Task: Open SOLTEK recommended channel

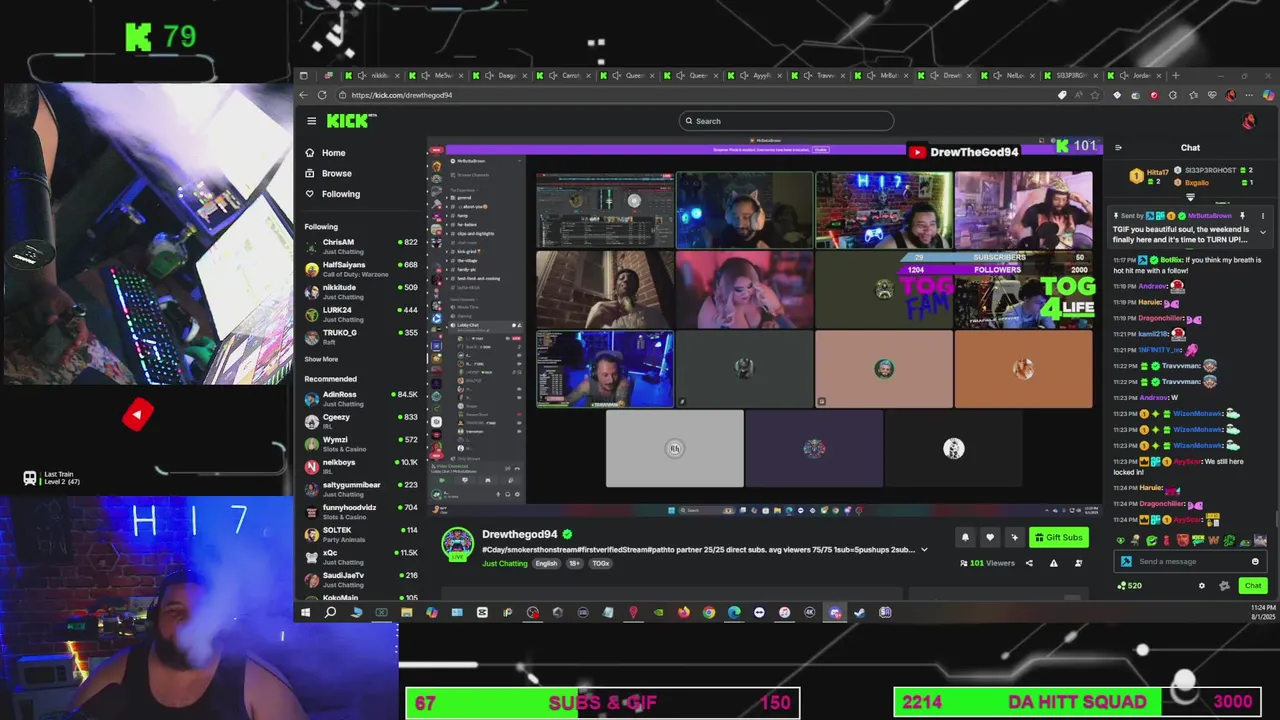Action: click(x=361, y=534)
